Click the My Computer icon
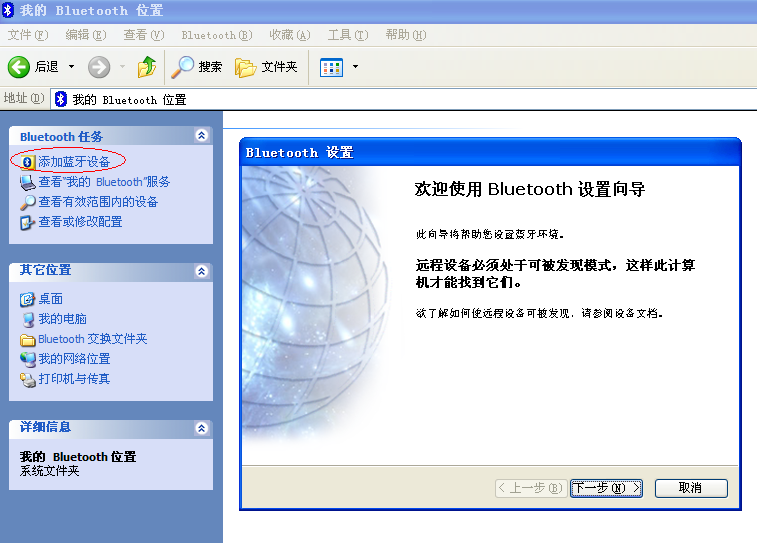Viewport: 757px width, 543px height. tap(28, 320)
